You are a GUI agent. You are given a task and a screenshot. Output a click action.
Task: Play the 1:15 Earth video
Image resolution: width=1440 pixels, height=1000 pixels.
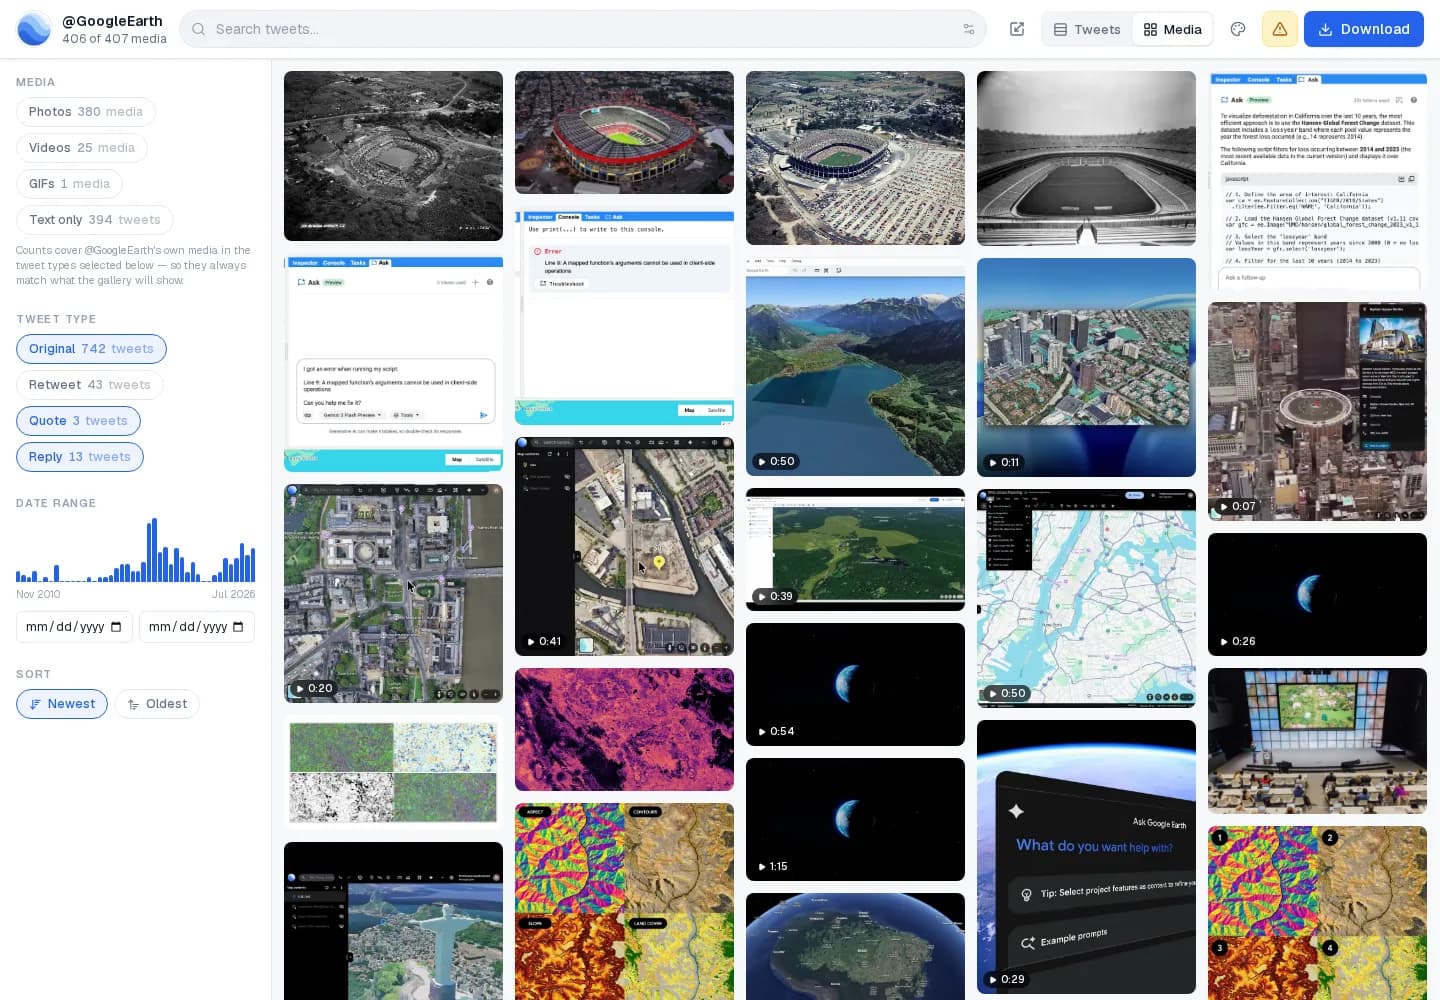[855, 819]
